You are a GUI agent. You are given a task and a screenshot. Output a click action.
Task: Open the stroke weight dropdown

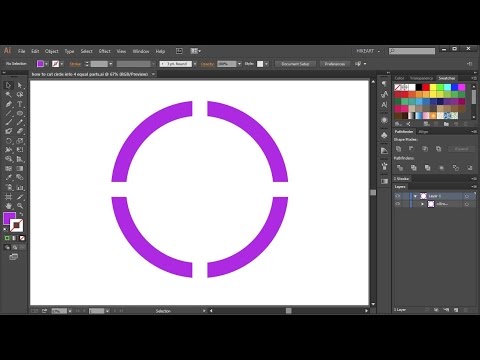coord(111,64)
